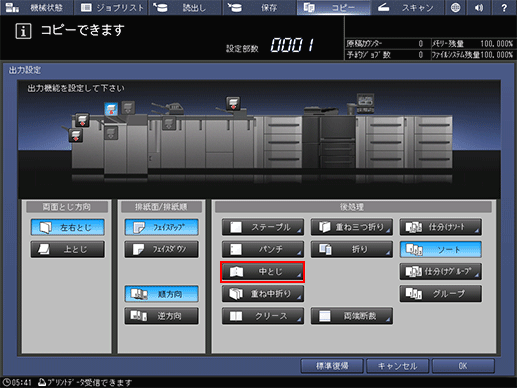517x388 pixels.
Task: Open 仕分けグループ offset group settings
Action: click(x=441, y=272)
